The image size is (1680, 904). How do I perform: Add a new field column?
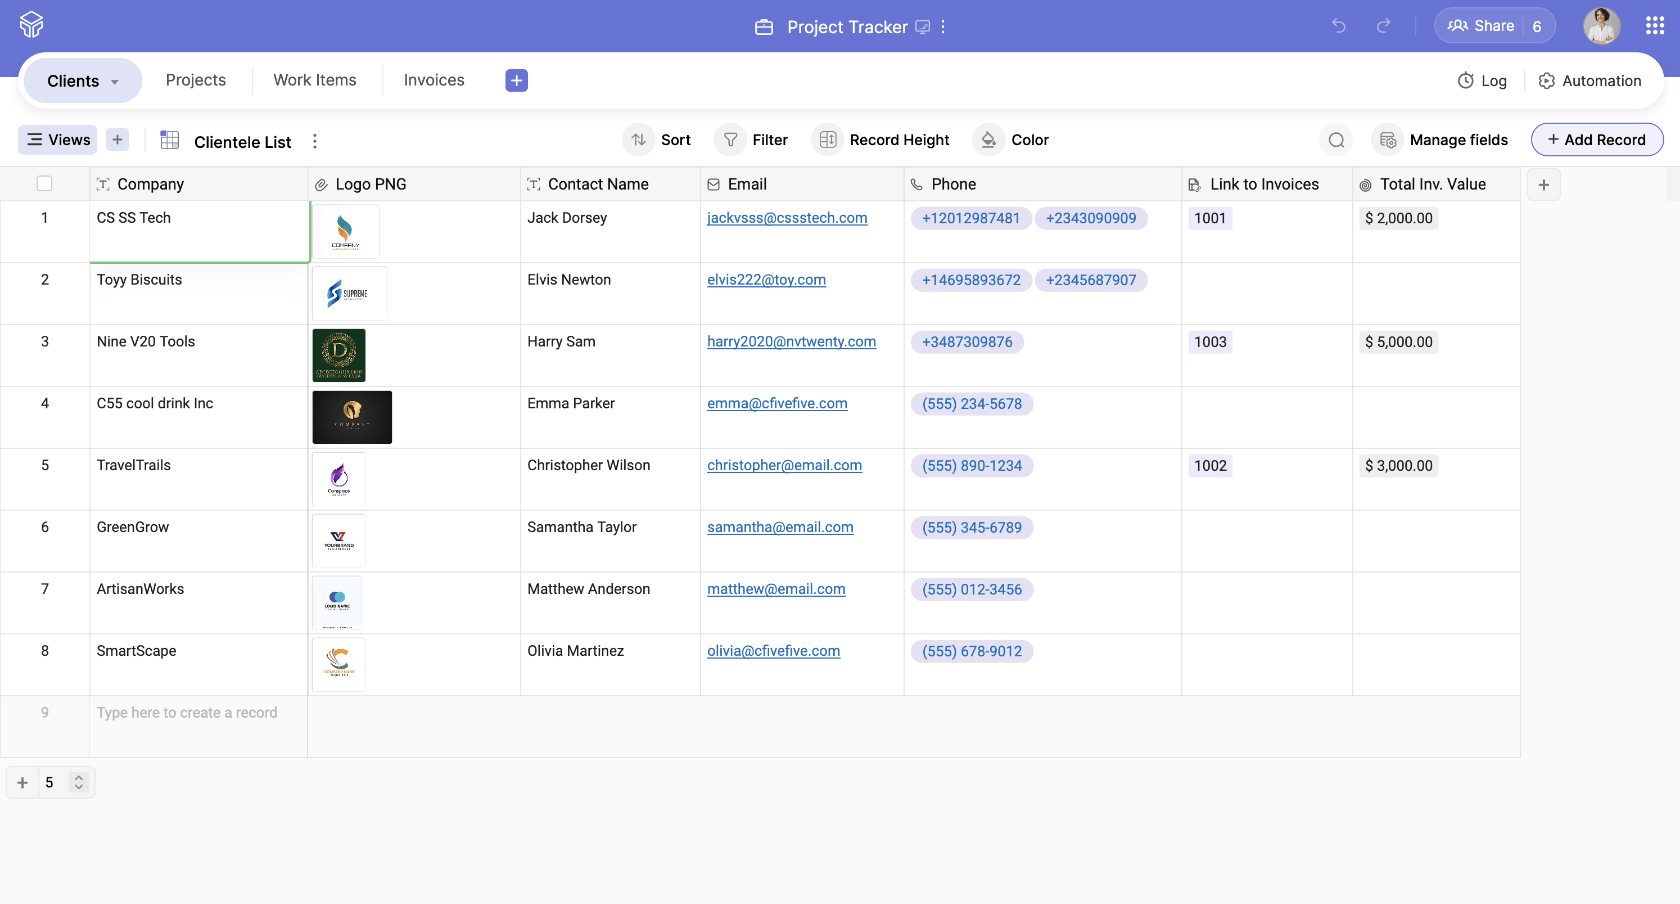(1543, 185)
